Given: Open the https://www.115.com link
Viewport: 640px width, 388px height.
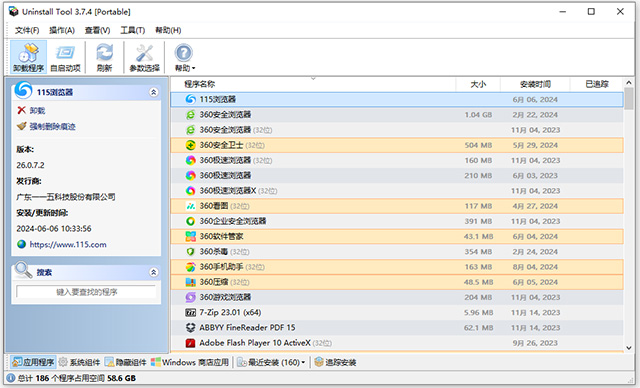Looking at the screenshot, I should pyautogui.click(x=68, y=244).
